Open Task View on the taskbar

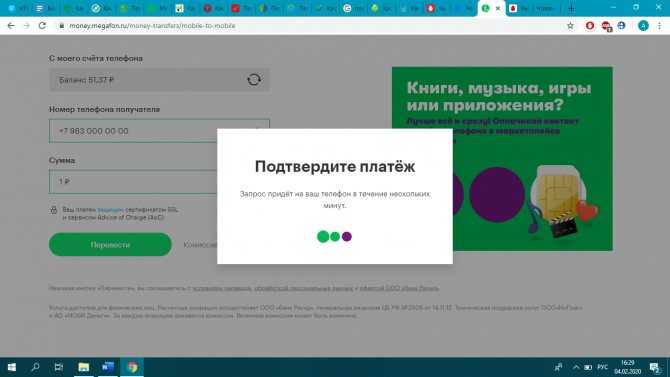59,367
